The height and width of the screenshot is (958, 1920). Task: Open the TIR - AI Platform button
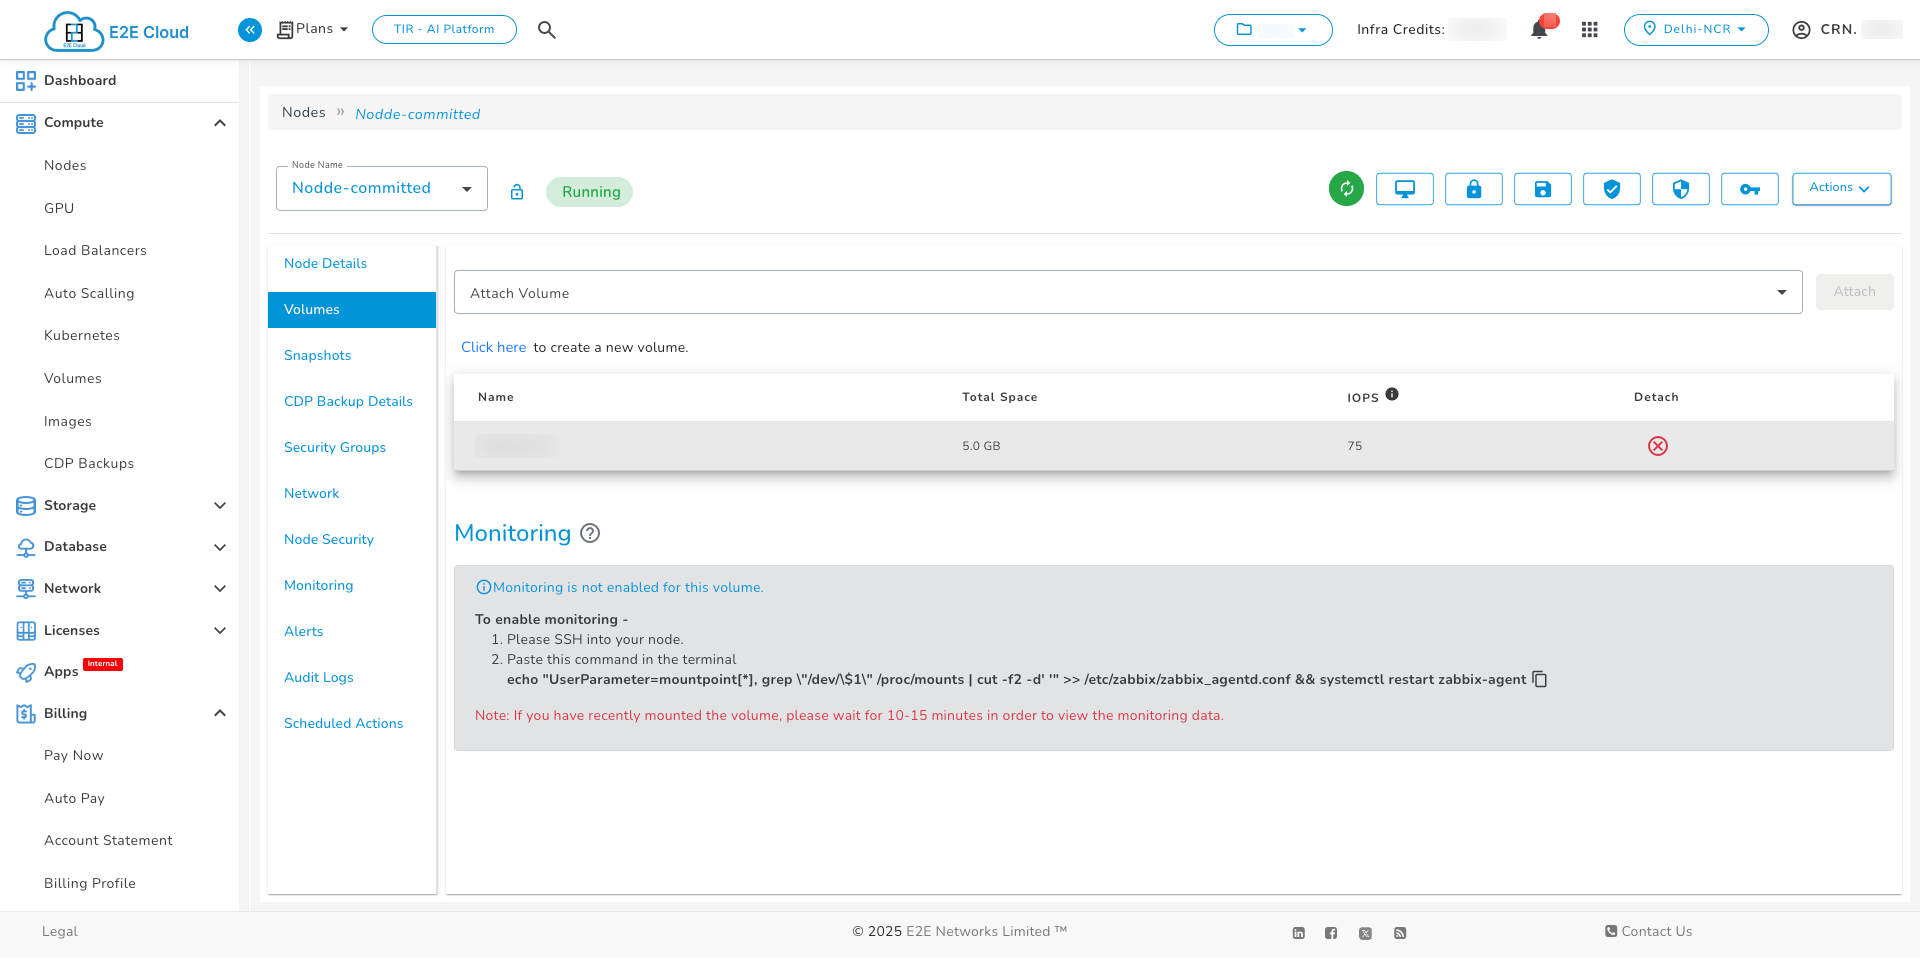click(444, 30)
